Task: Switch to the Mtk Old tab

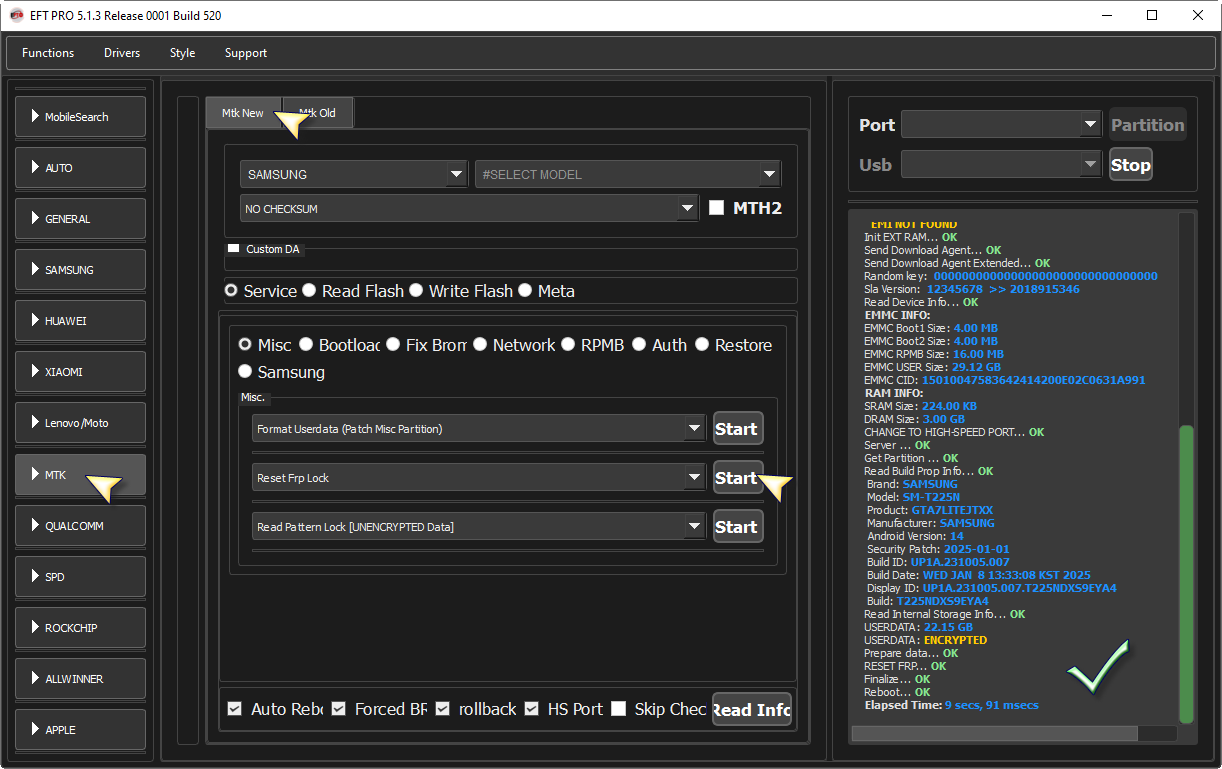Action: tap(318, 113)
